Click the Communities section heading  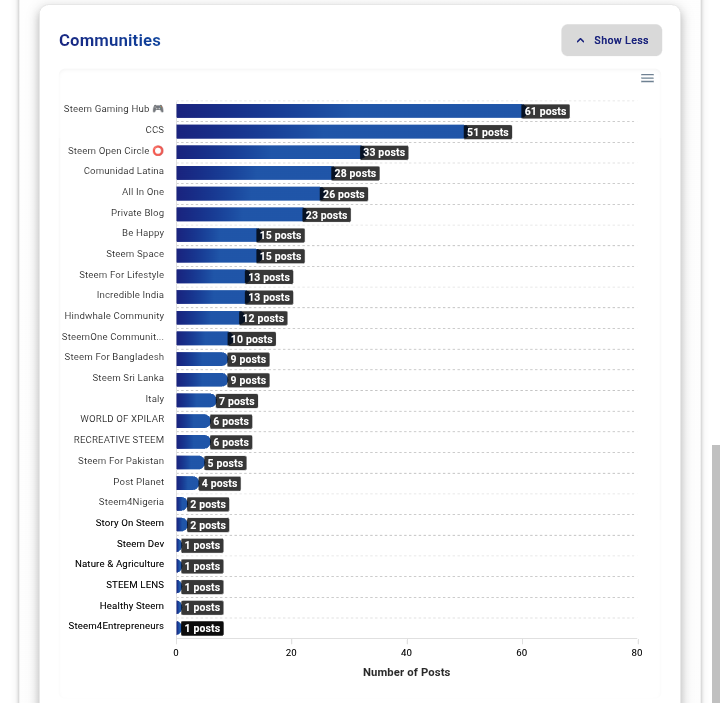tap(110, 40)
